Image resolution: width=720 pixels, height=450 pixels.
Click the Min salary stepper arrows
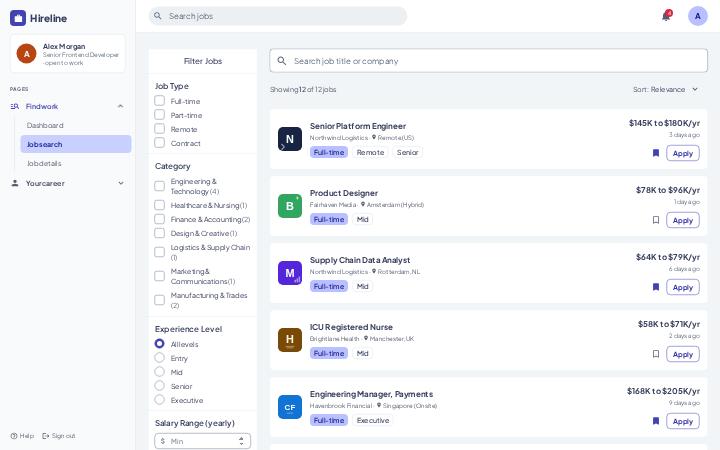pyautogui.click(x=242, y=441)
